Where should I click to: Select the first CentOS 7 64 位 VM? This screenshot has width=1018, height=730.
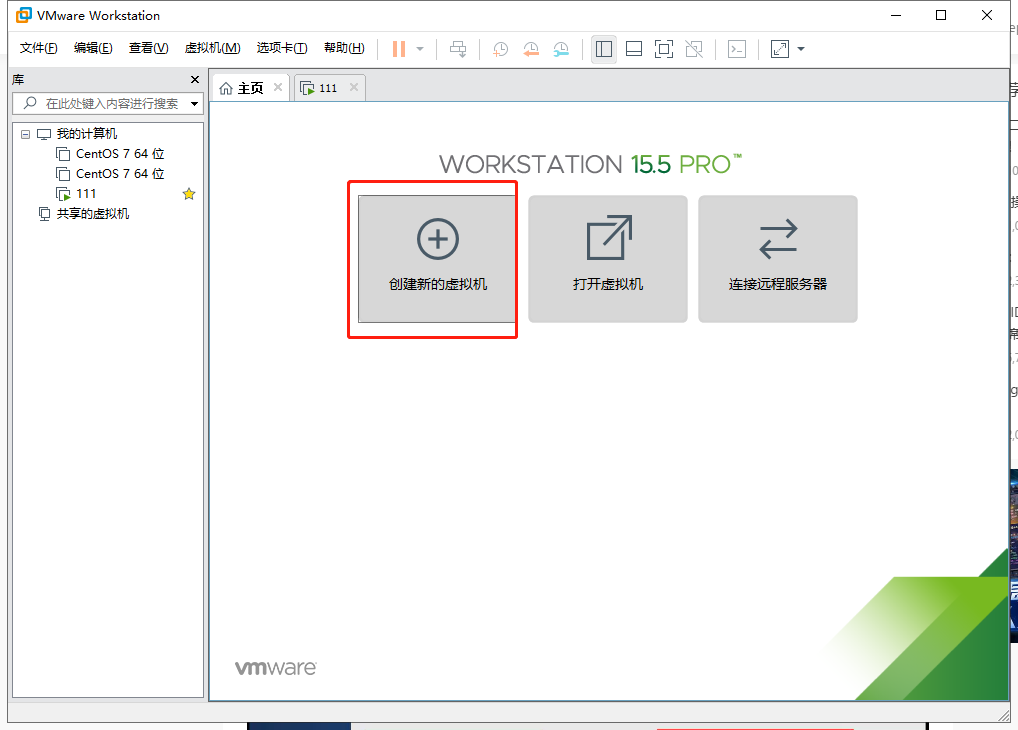tap(119, 154)
